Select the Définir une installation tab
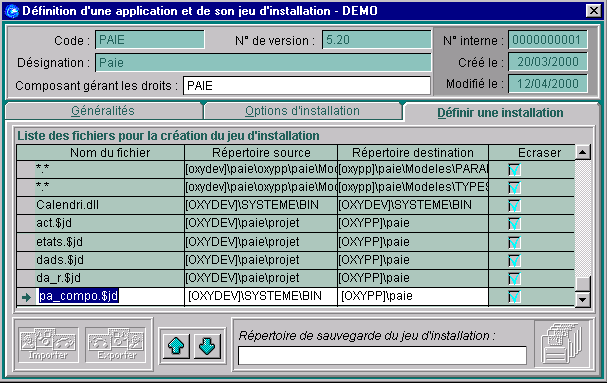 click(x=500, y=113)
